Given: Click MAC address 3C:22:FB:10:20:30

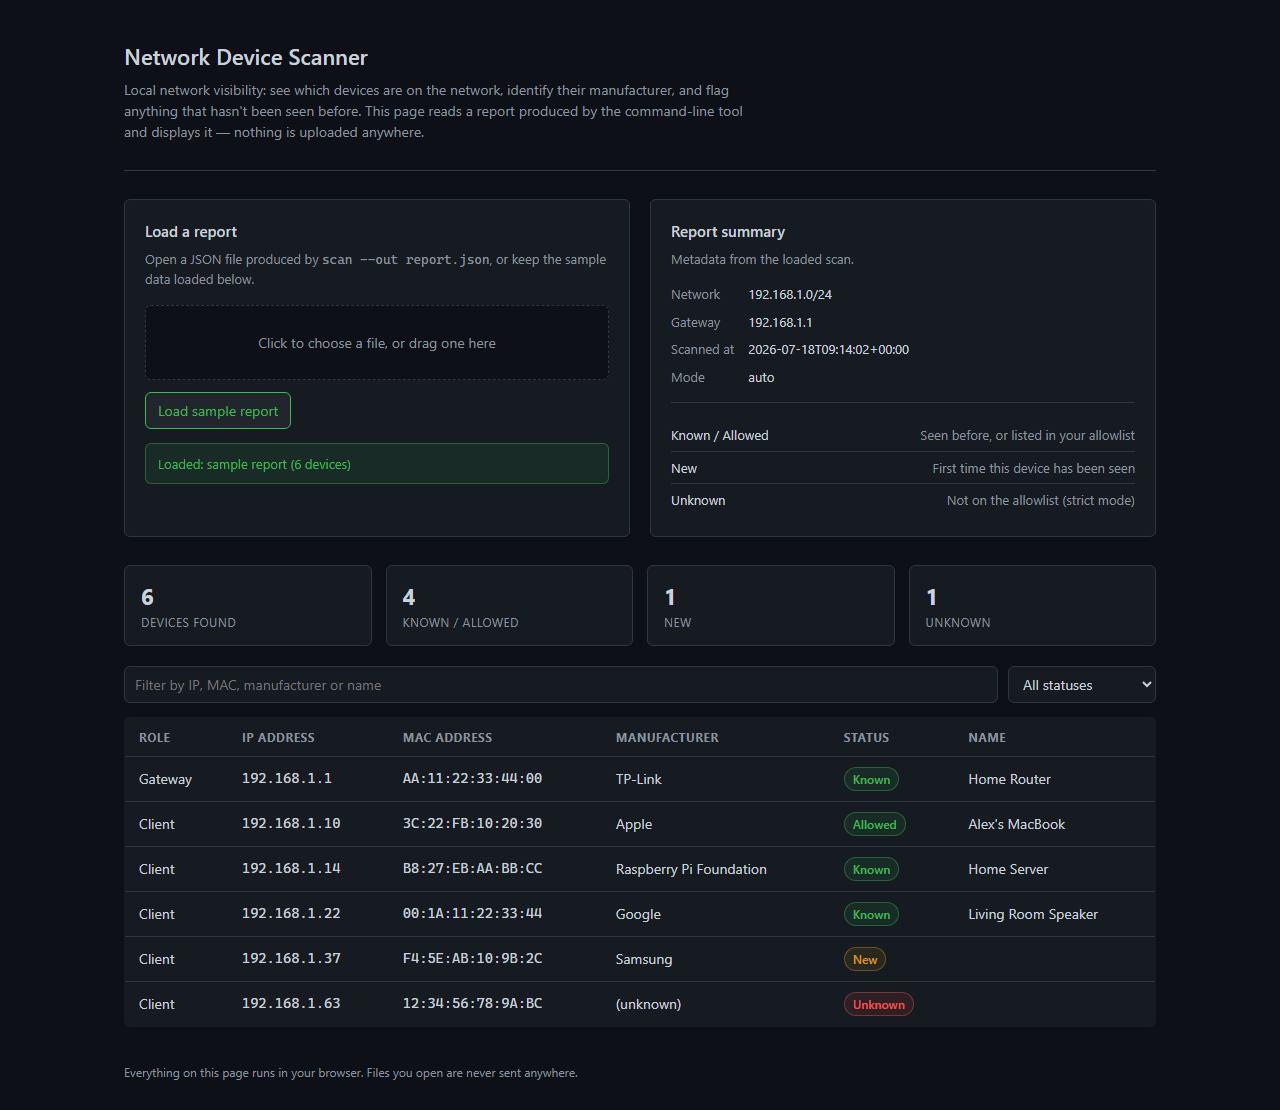Looking at the screenshot, I should (472, 823).
